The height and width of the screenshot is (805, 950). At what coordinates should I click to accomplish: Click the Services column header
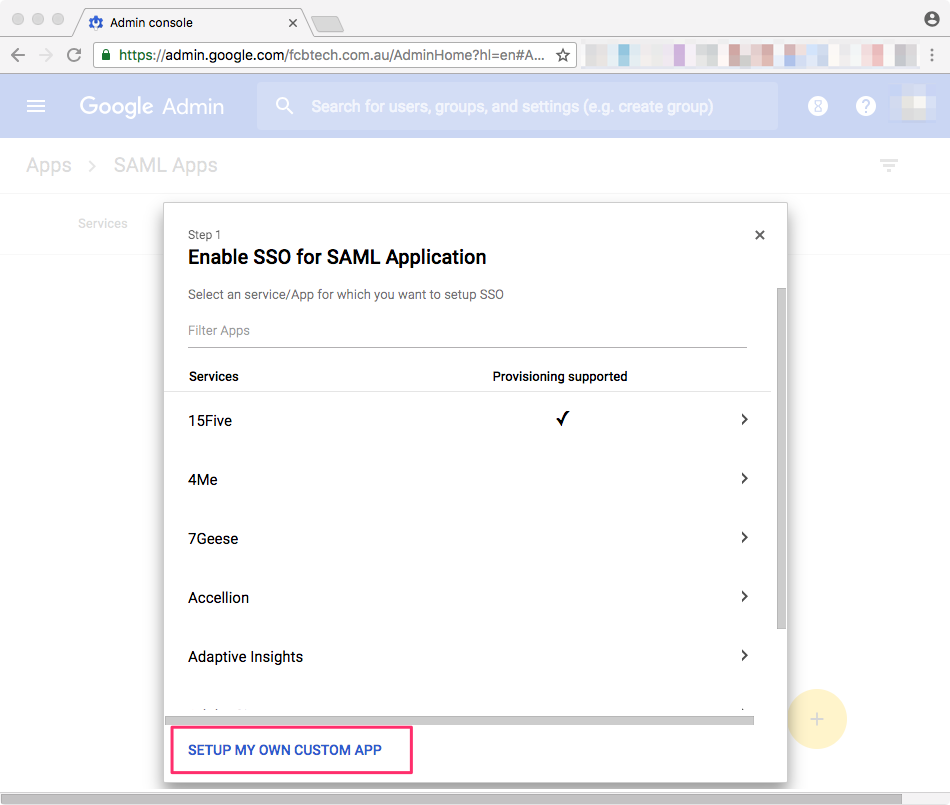214,376
